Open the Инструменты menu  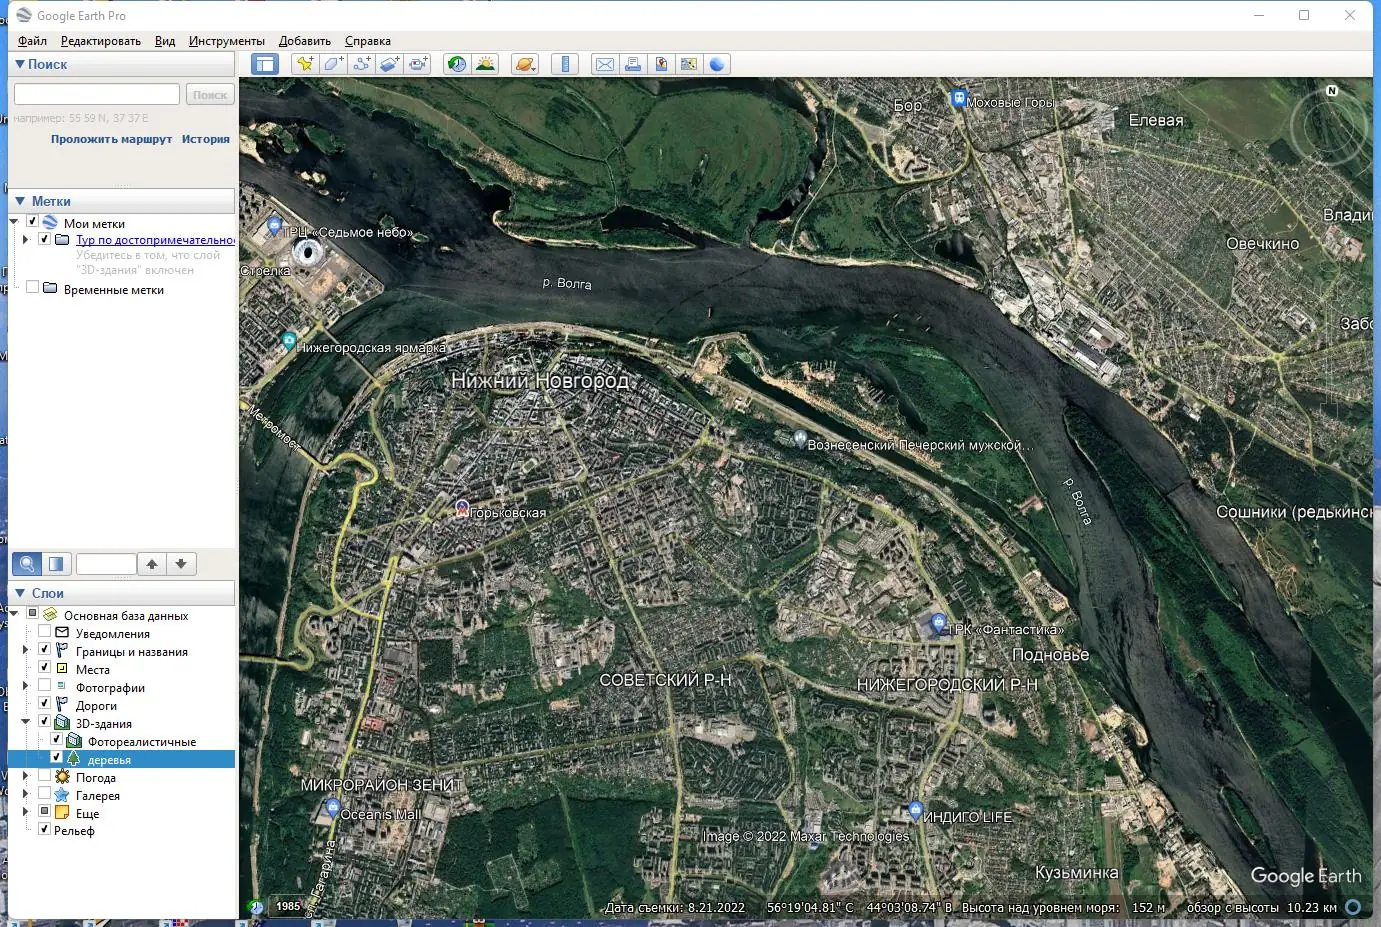click(227, 41)
